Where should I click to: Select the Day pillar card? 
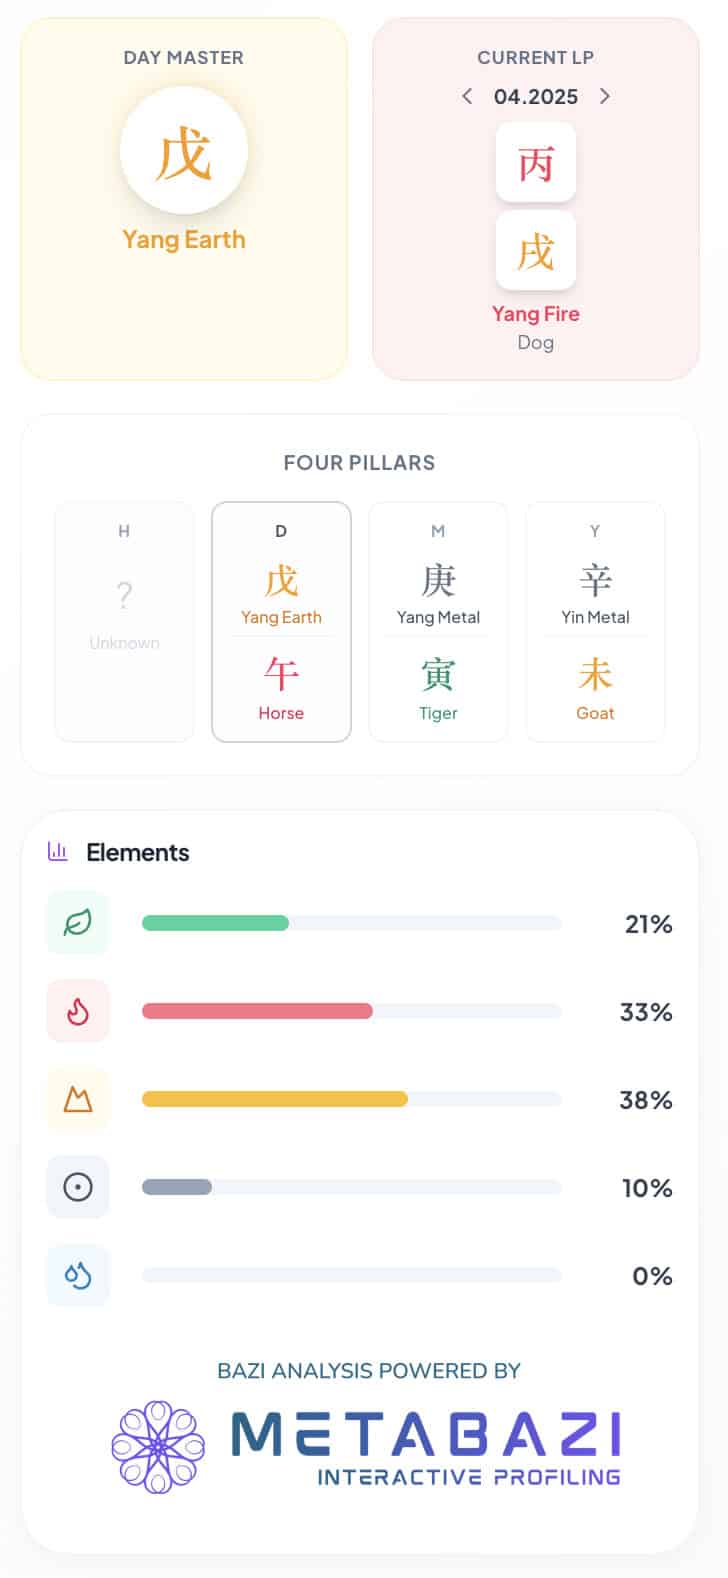click(281, 622)
